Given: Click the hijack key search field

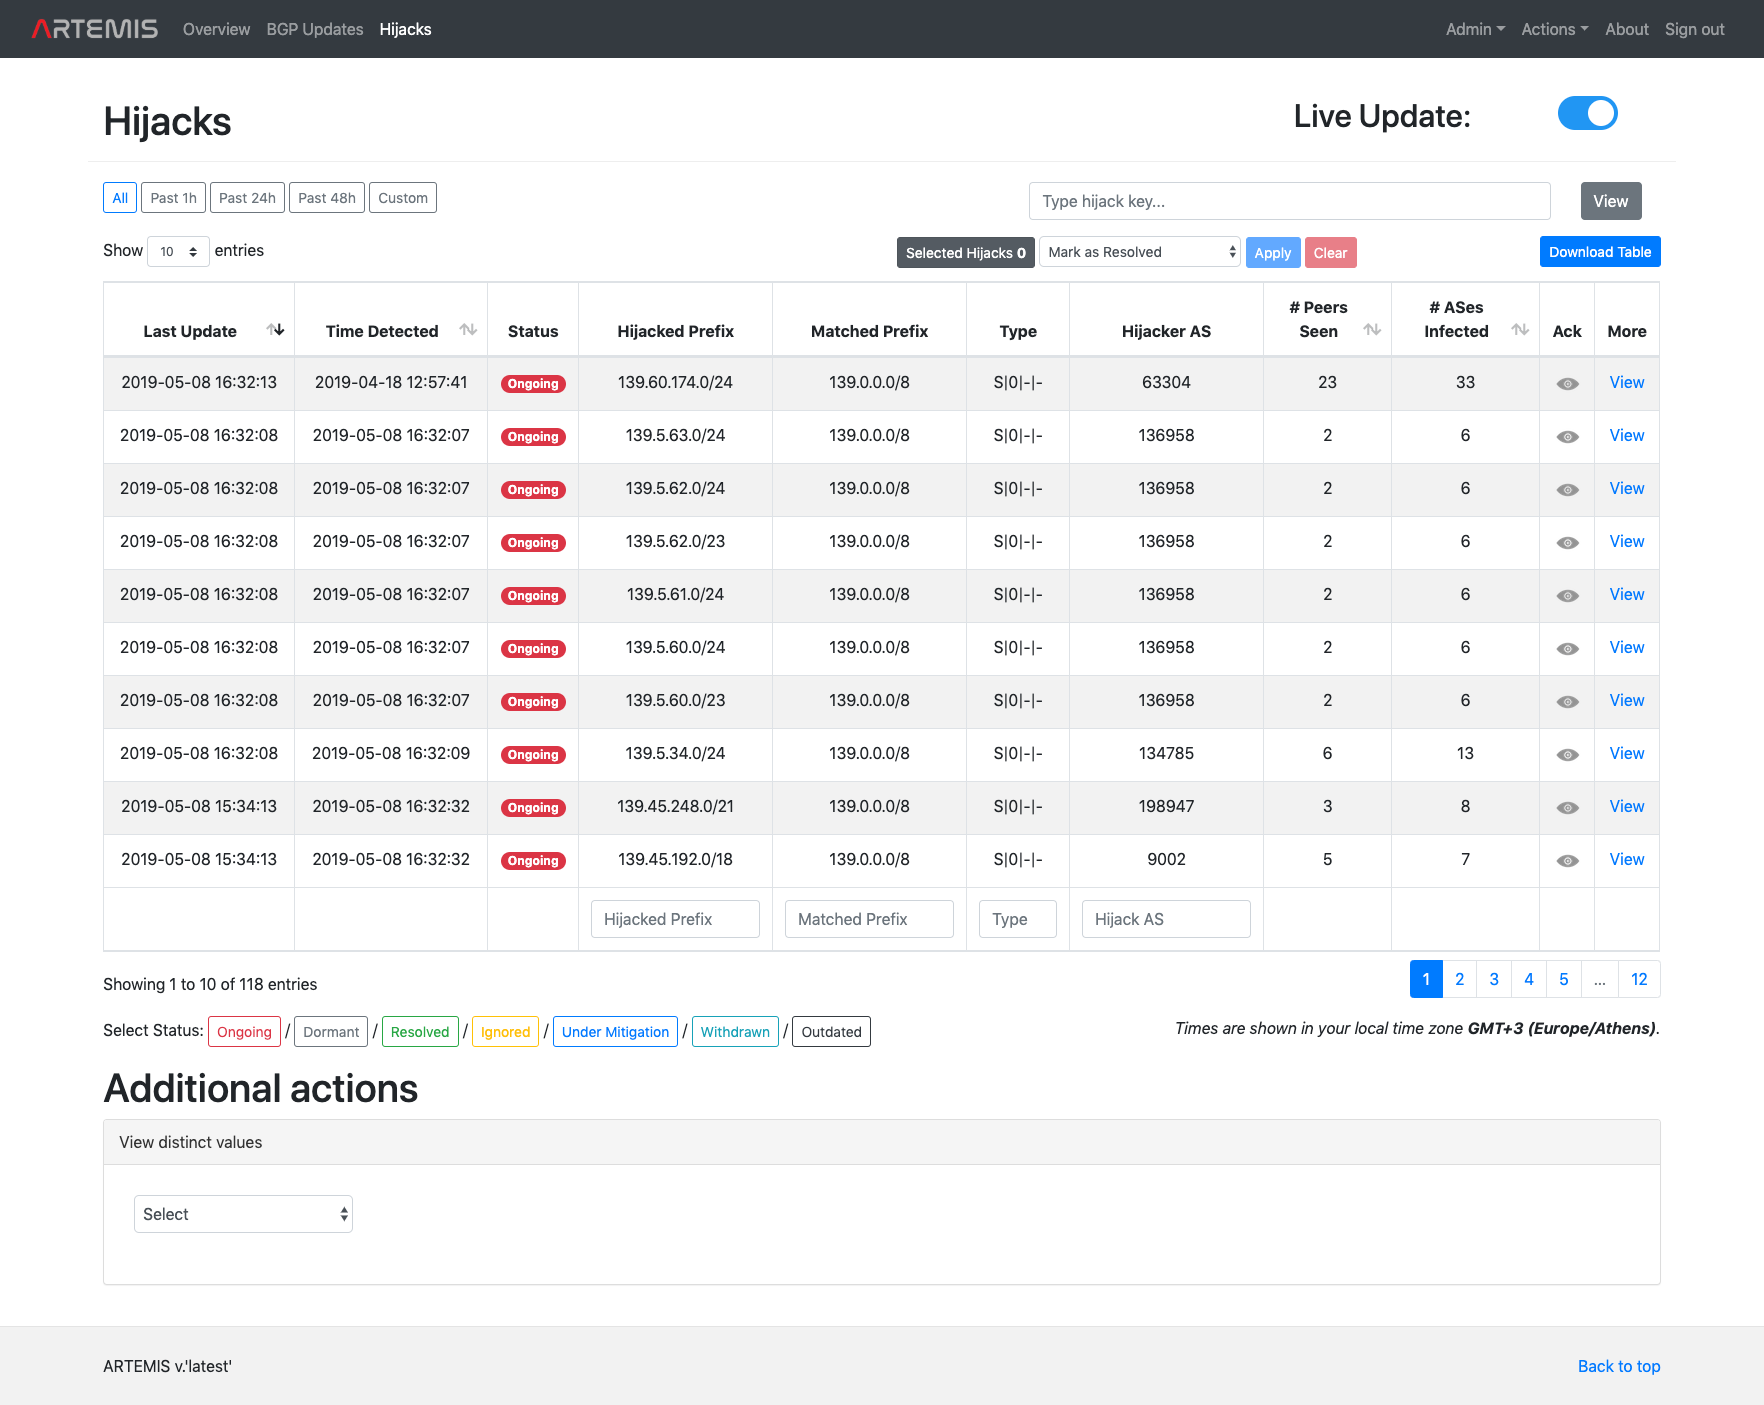Looking at the screenshot, I should (x=1289, y=200).
